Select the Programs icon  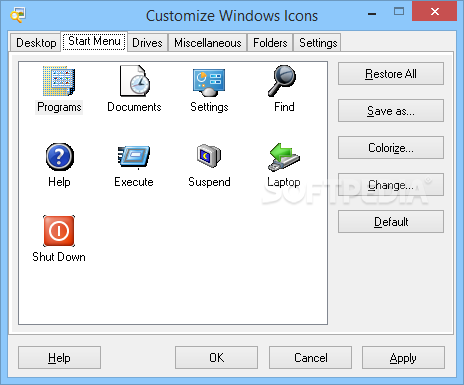[59, 81]
